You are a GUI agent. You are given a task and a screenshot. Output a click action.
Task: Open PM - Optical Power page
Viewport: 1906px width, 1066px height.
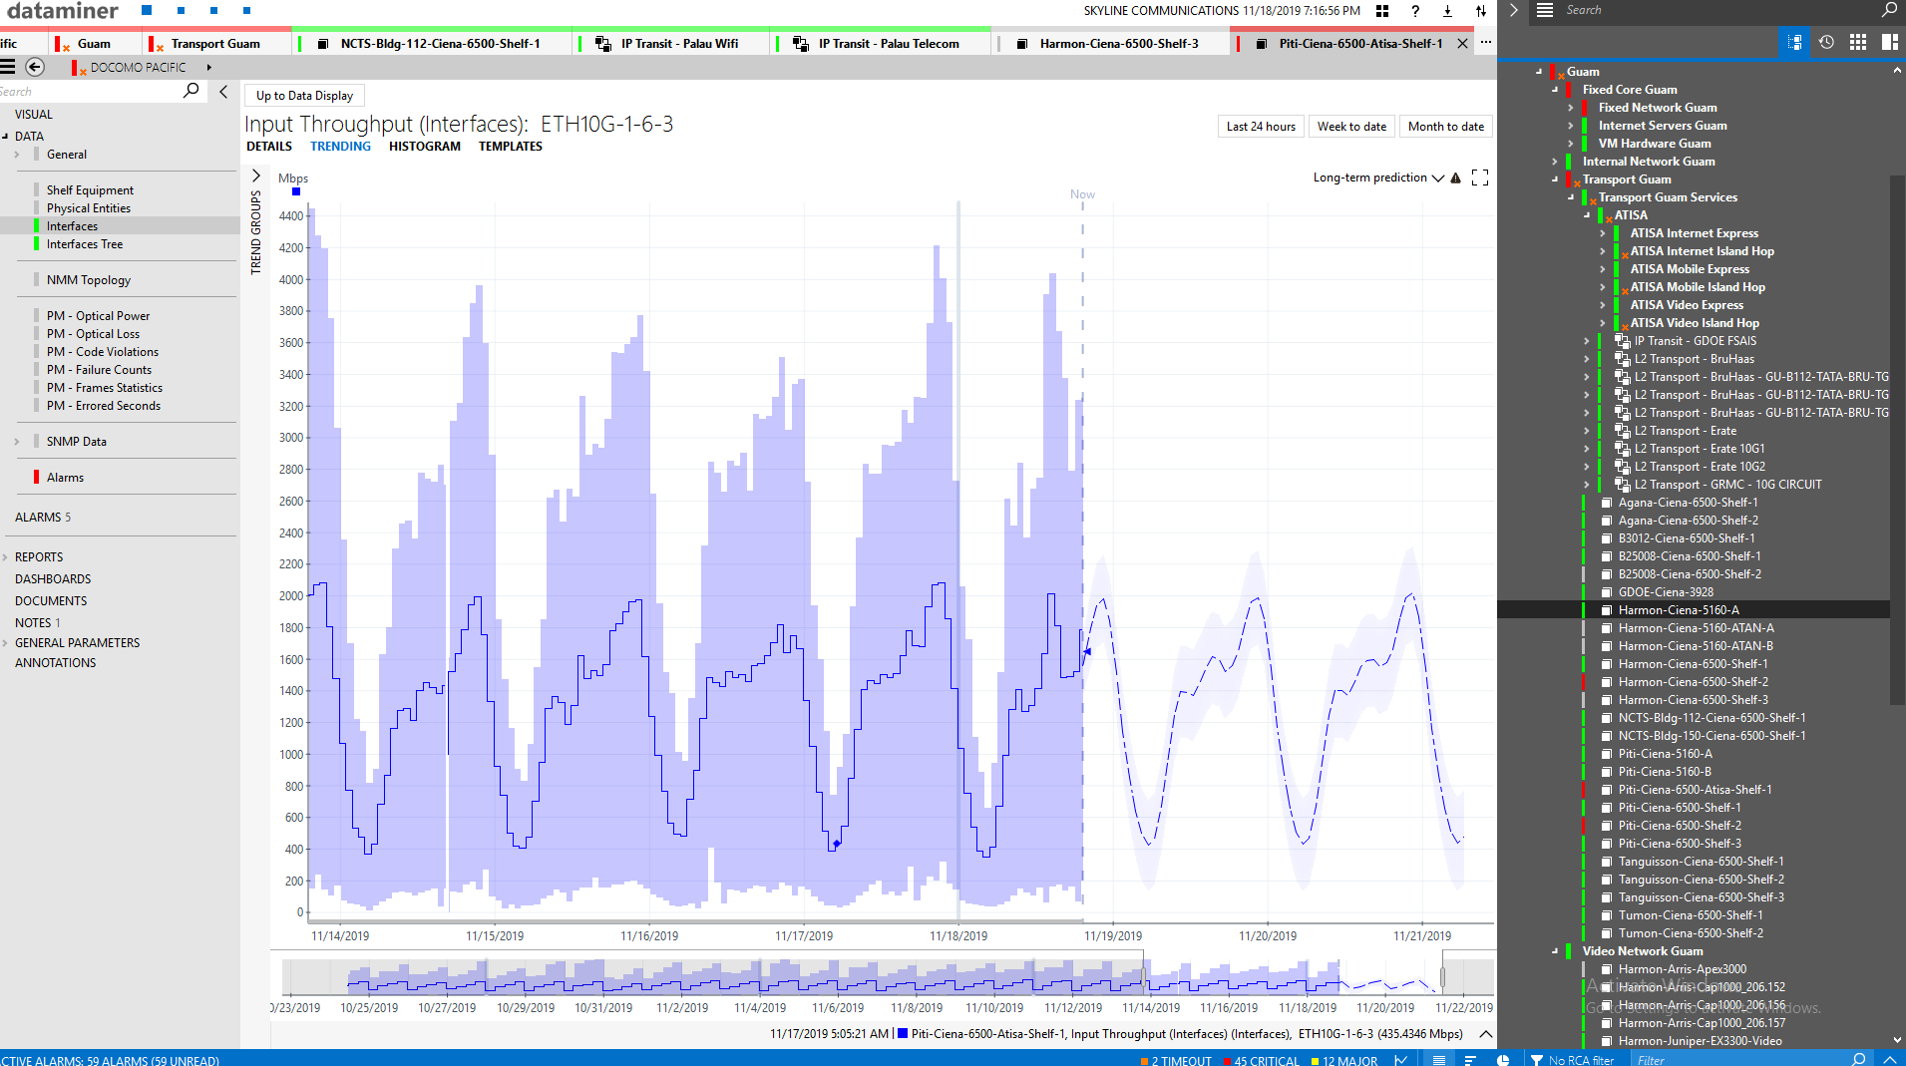point(98,316)
